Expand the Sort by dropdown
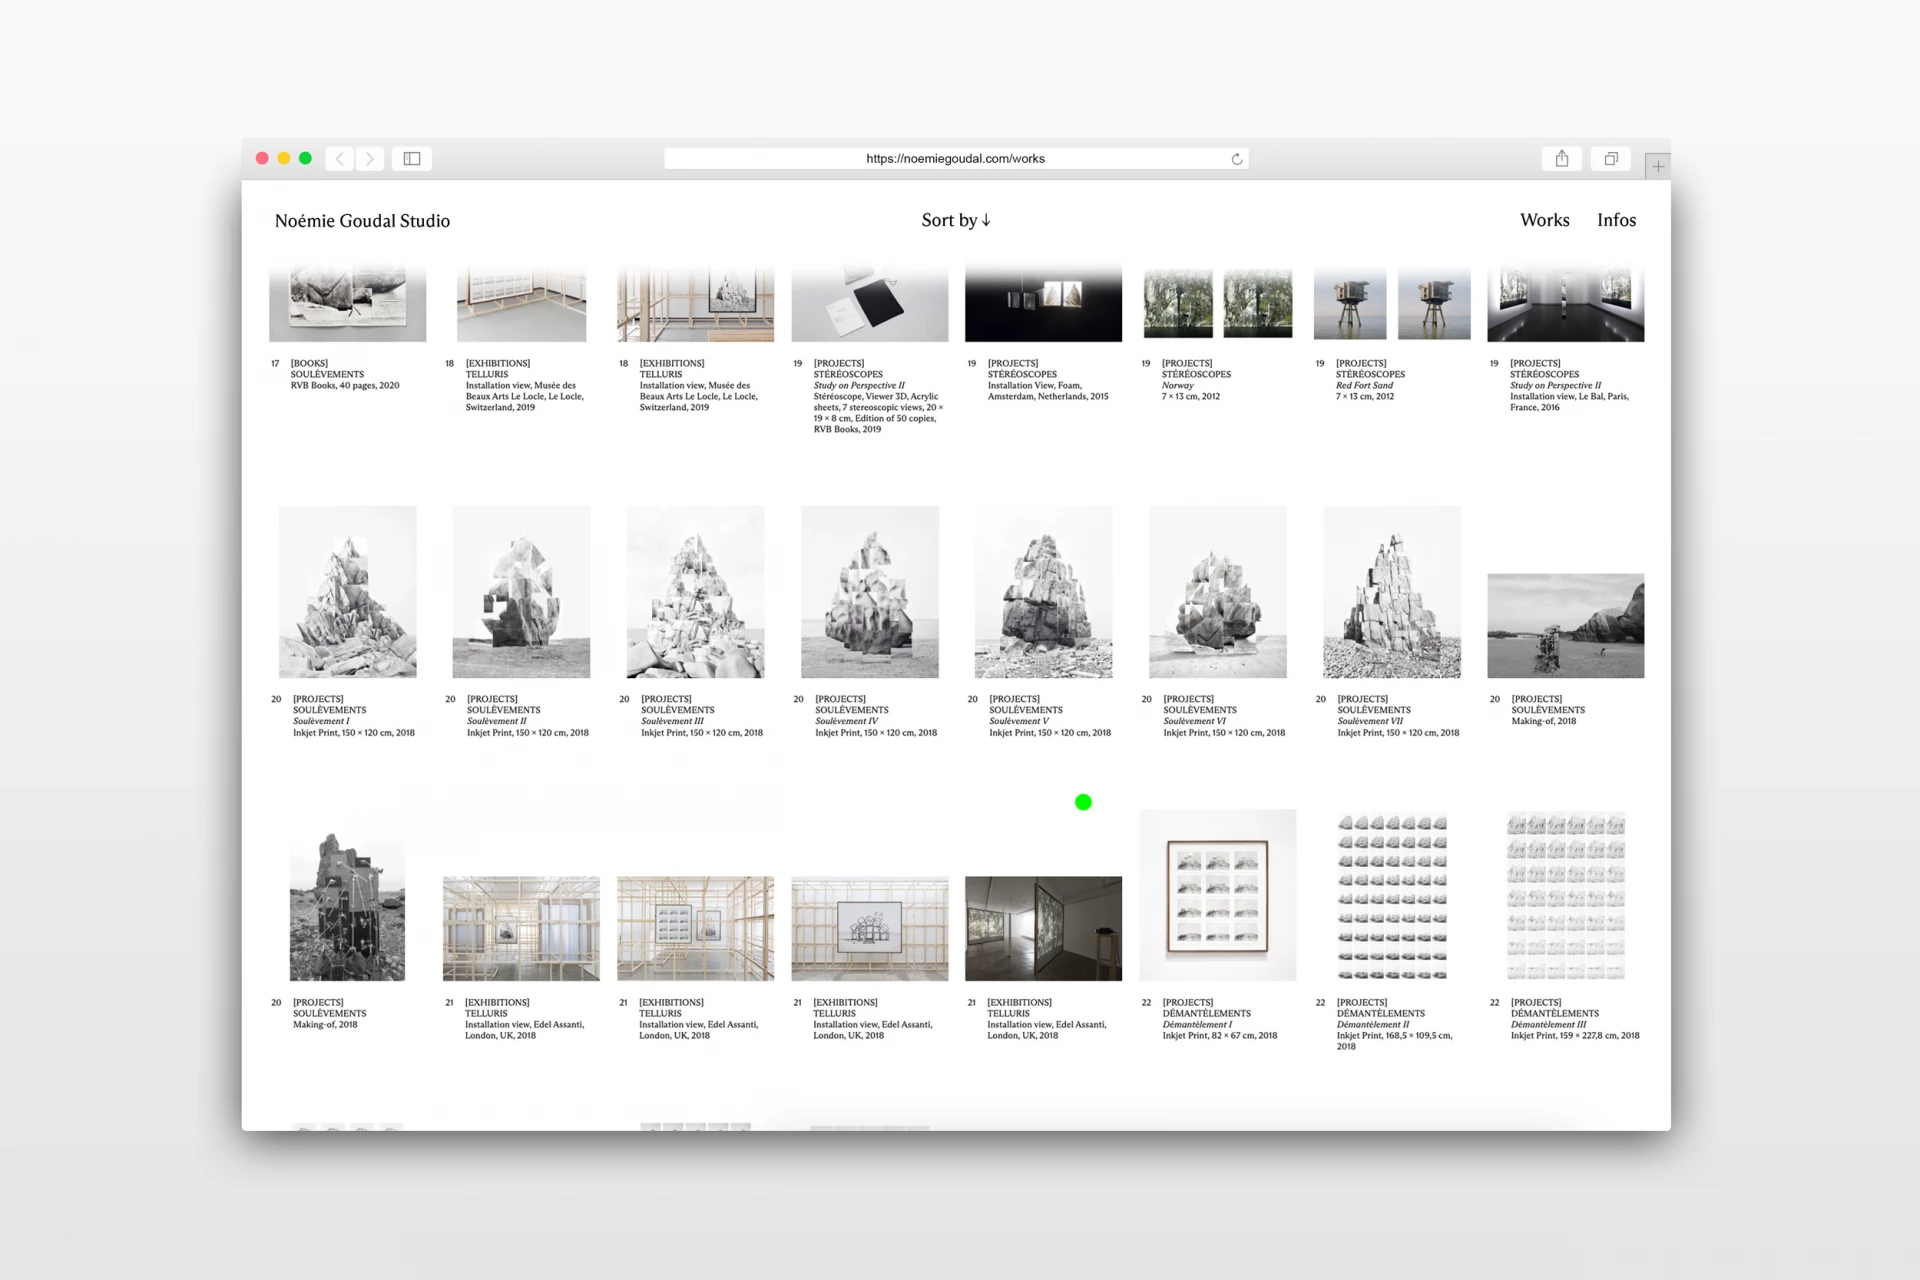The width and height of the screenshot is (1920, 1280). click(x=955, y=220)
